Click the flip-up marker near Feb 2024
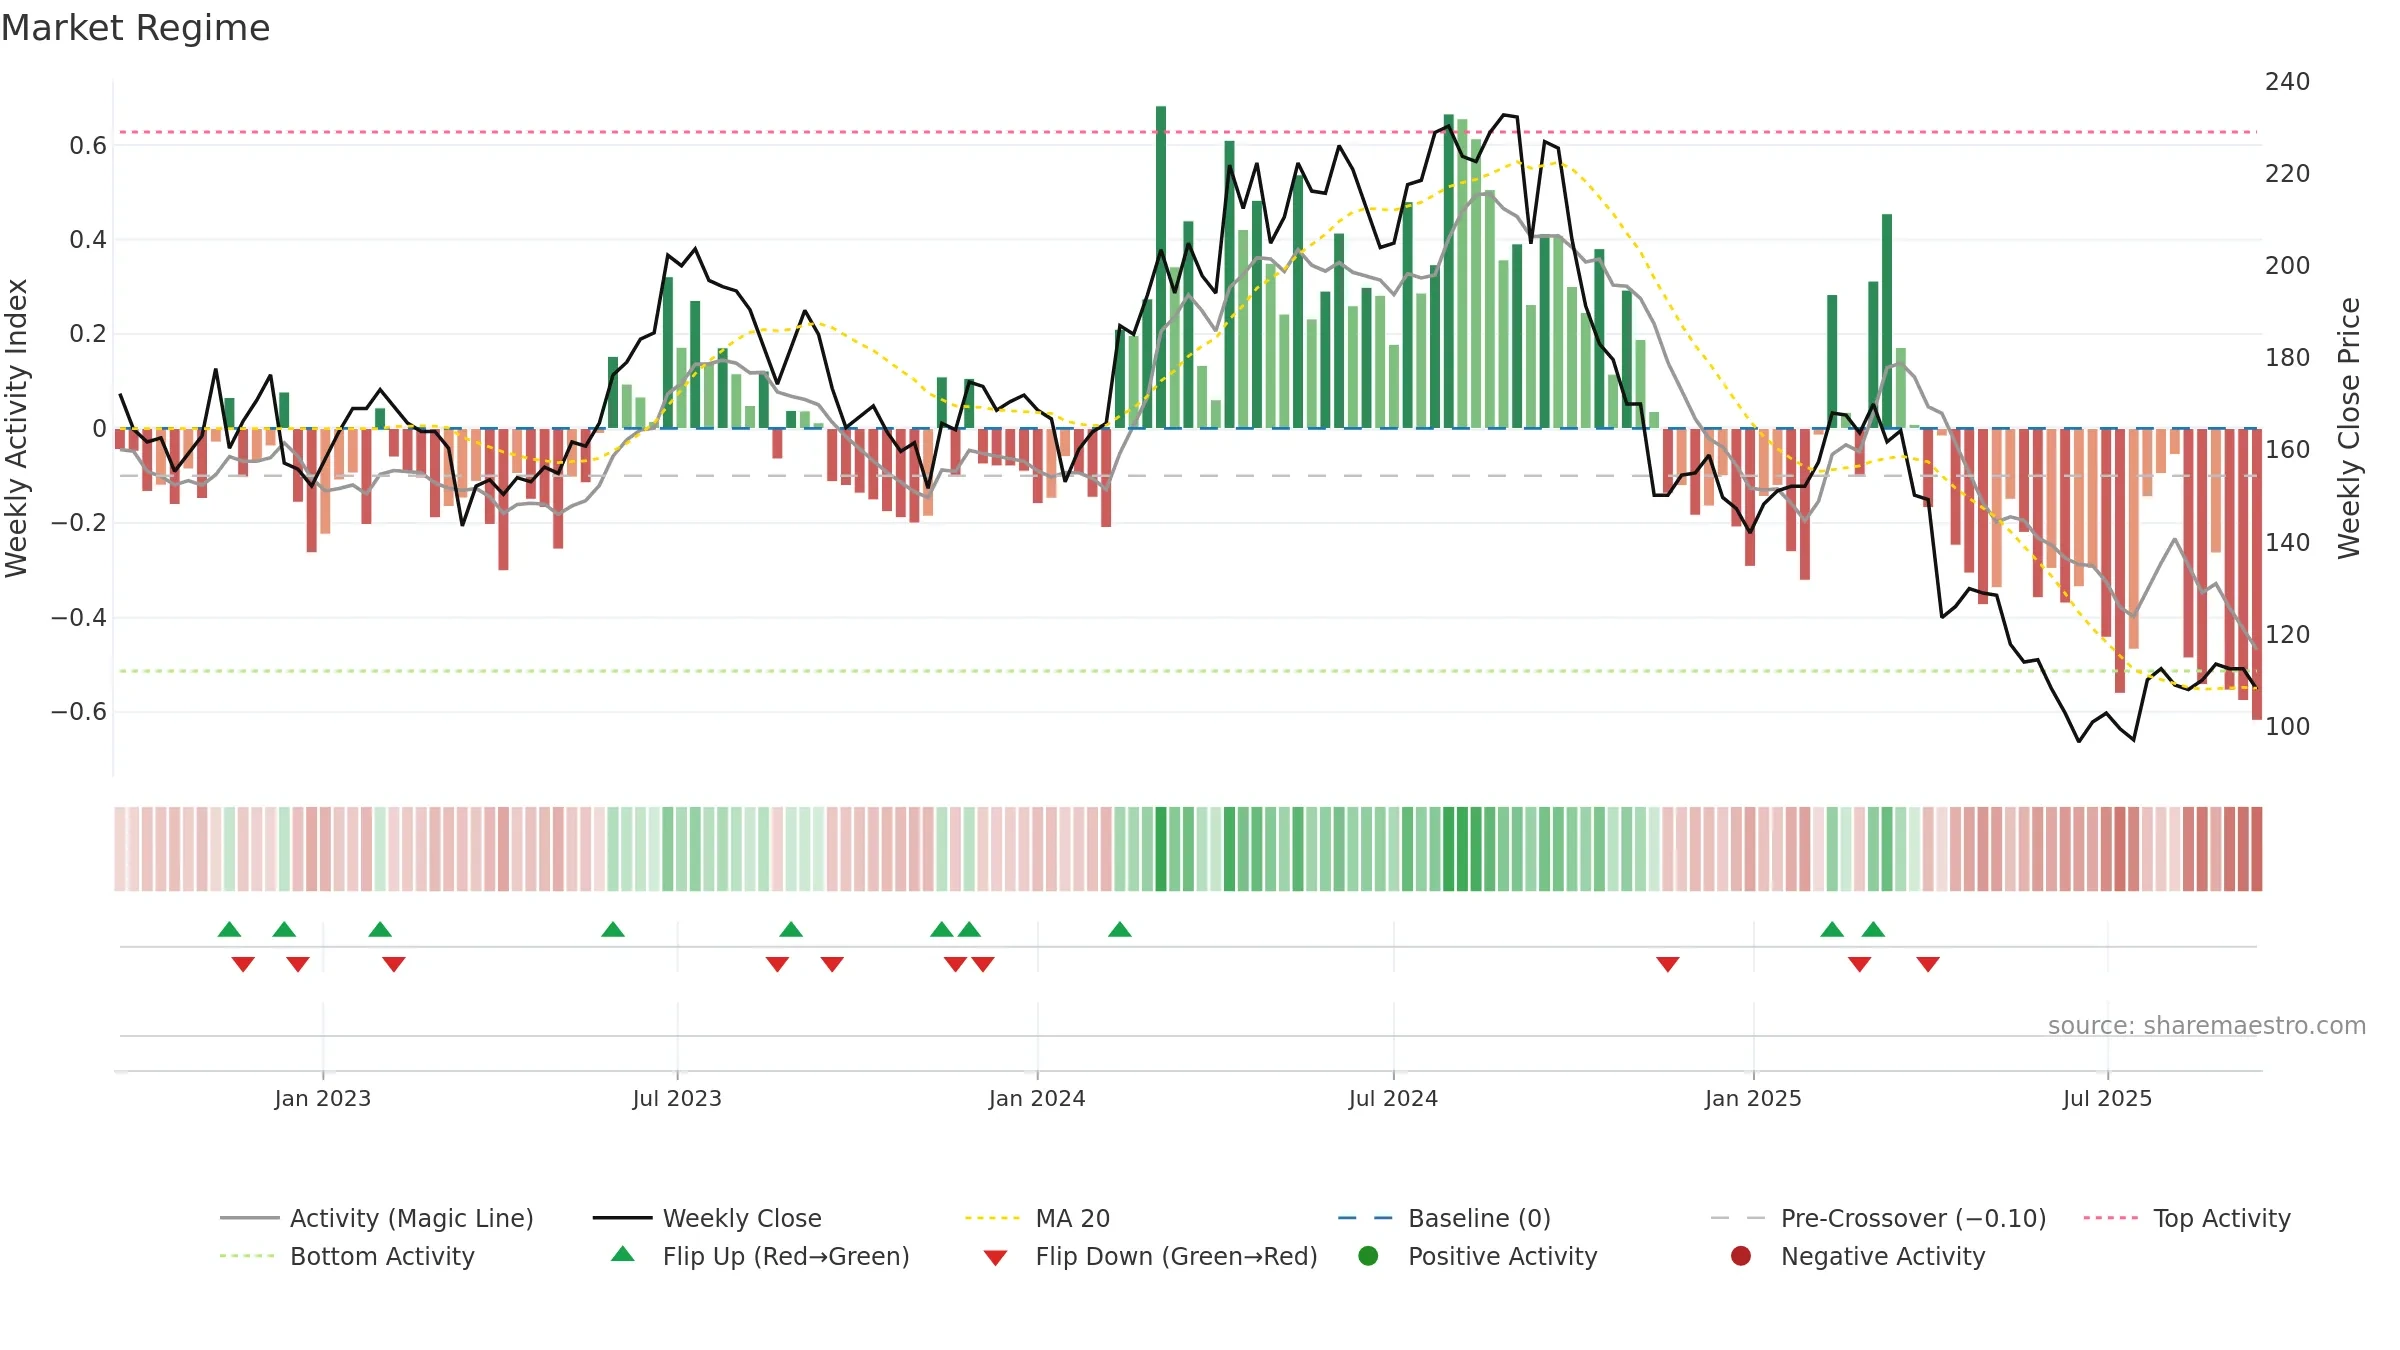The width and height of the screenshot is (2400, 1350). coord(1120,929)
